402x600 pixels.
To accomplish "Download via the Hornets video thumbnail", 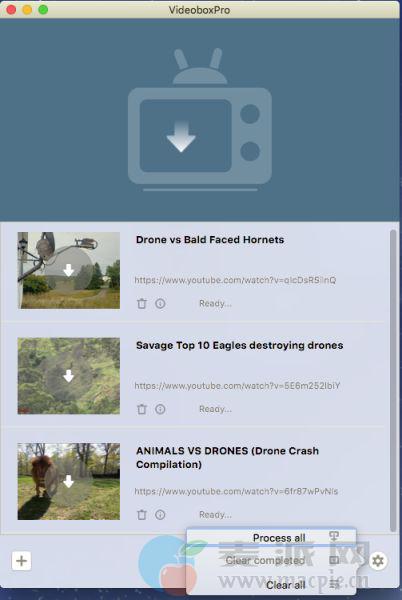I will (x=69, y=271).
